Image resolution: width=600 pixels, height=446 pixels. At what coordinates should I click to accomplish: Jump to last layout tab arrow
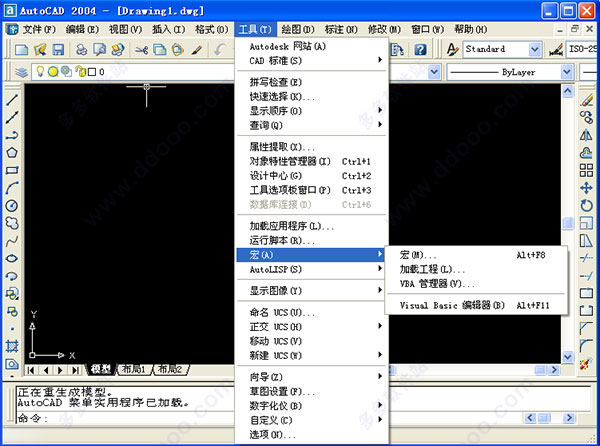[x=75, y=370]
